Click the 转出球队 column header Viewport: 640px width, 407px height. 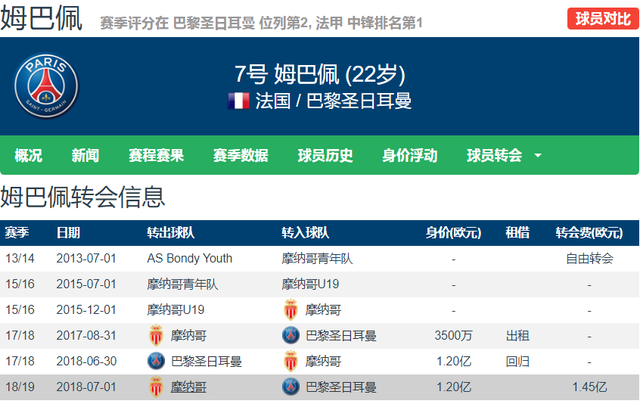(171, 233)
